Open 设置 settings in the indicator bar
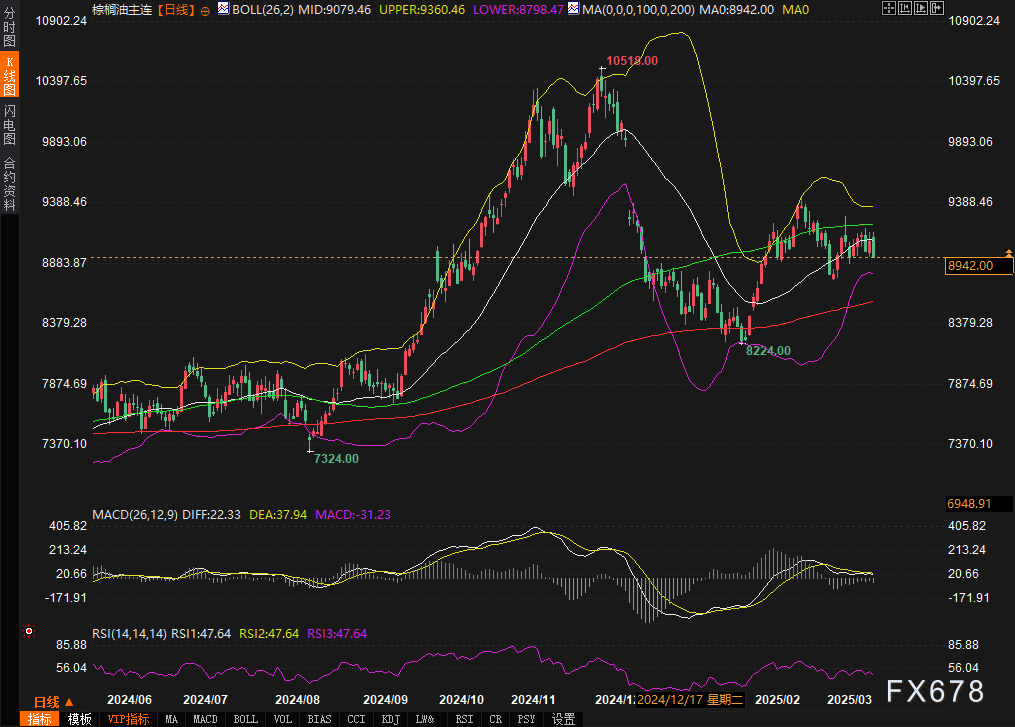This screenshot has height=727, width=1015. pyautogui.click(x=563, y=719)
